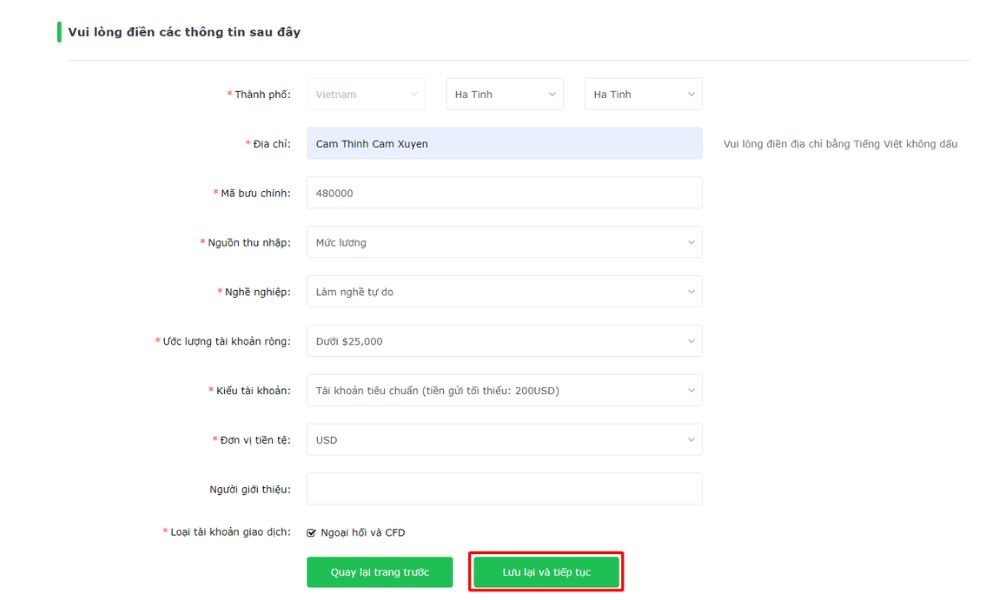Click the chevron arrow in Kiểu tài khoản field

point(690,391)
